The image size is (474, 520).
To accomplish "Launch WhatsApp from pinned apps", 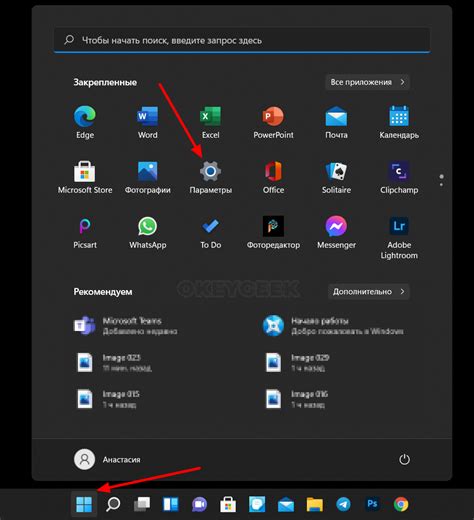I will [148, 232].
